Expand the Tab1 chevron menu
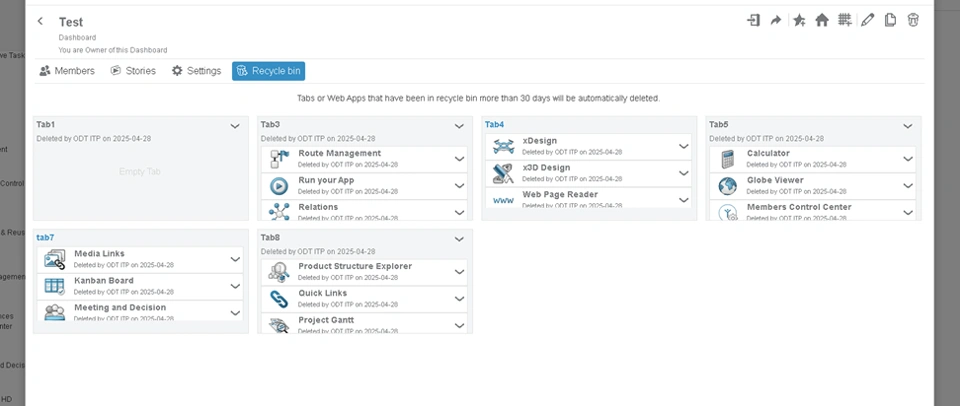Image resolution: width=960 pixels, height=406 pixels. [235, 126]
